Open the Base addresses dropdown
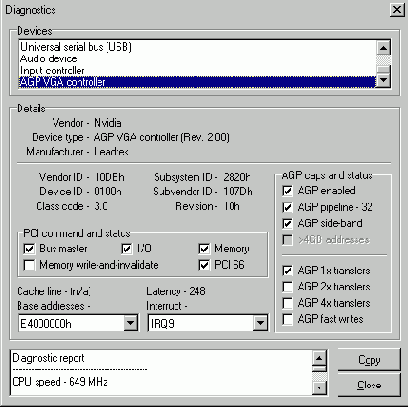Image resolution: width=408 pixels, height=407 pixels. (x=130, y=323)
